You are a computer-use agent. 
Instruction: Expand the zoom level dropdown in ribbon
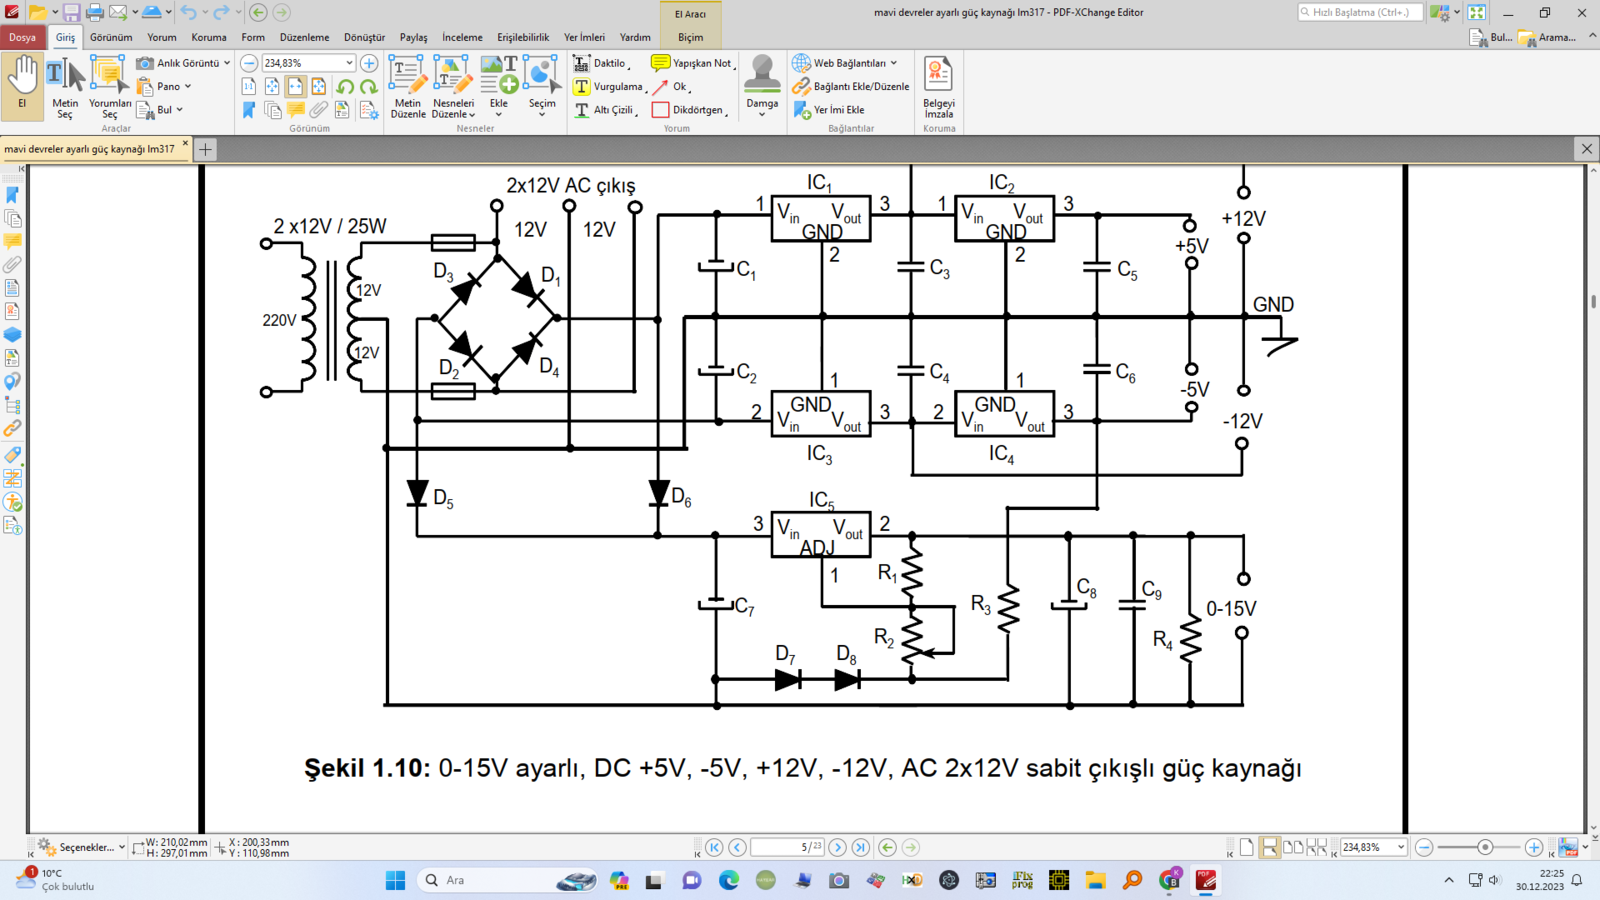pos(349,63)
